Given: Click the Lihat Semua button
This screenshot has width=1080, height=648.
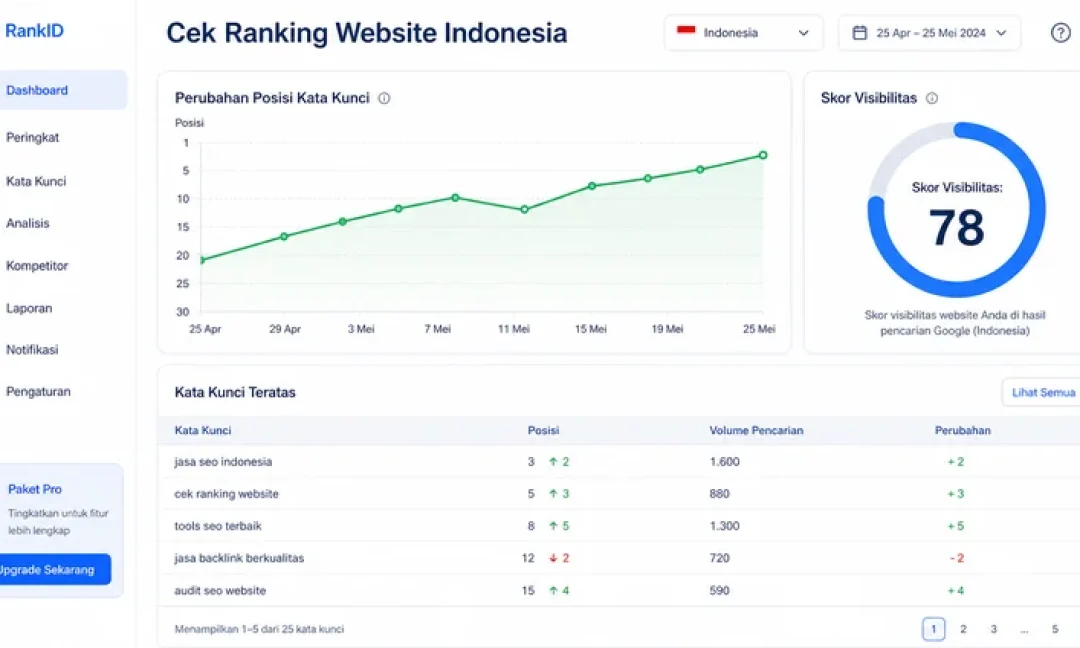Looking at the screenshot, I should pos(1041,393).
